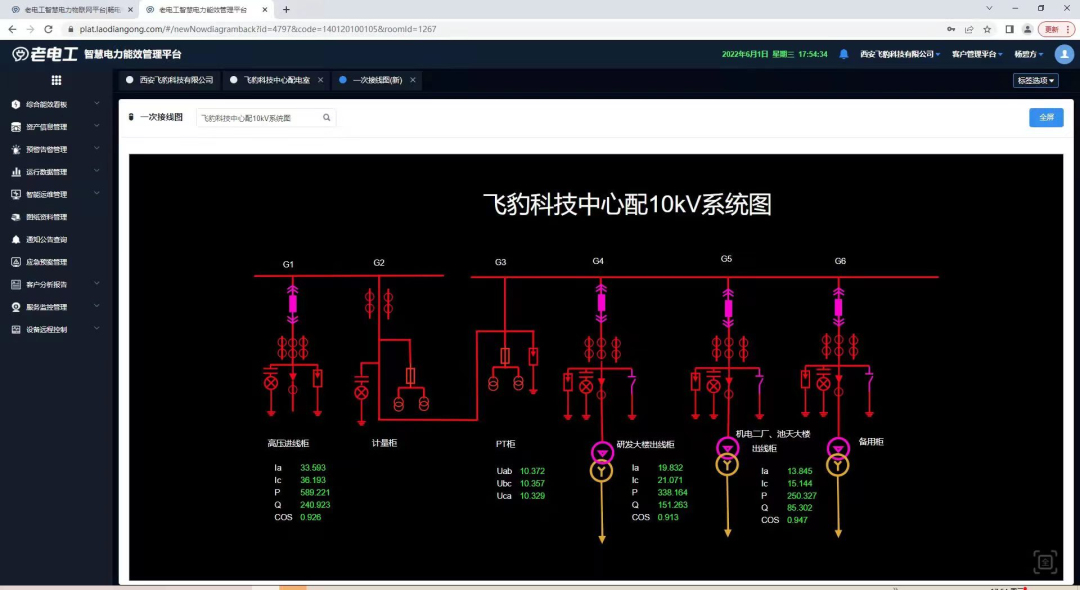The height and width of the screenshot is (590, 1080).
Task: Reload the page with the browser refresh icon
Action: pos(48,29)
